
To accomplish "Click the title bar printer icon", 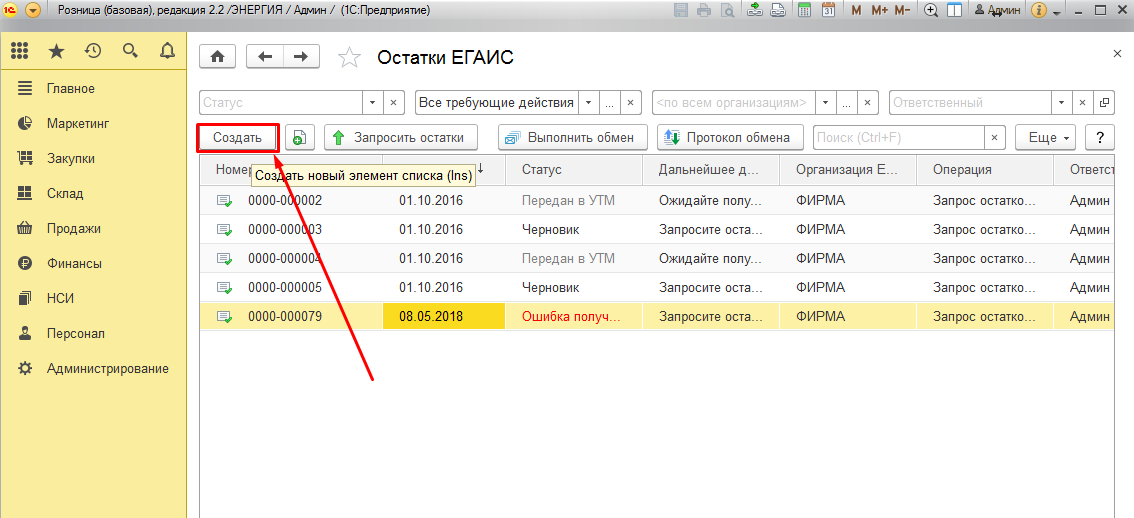I will tap(704, 10).
